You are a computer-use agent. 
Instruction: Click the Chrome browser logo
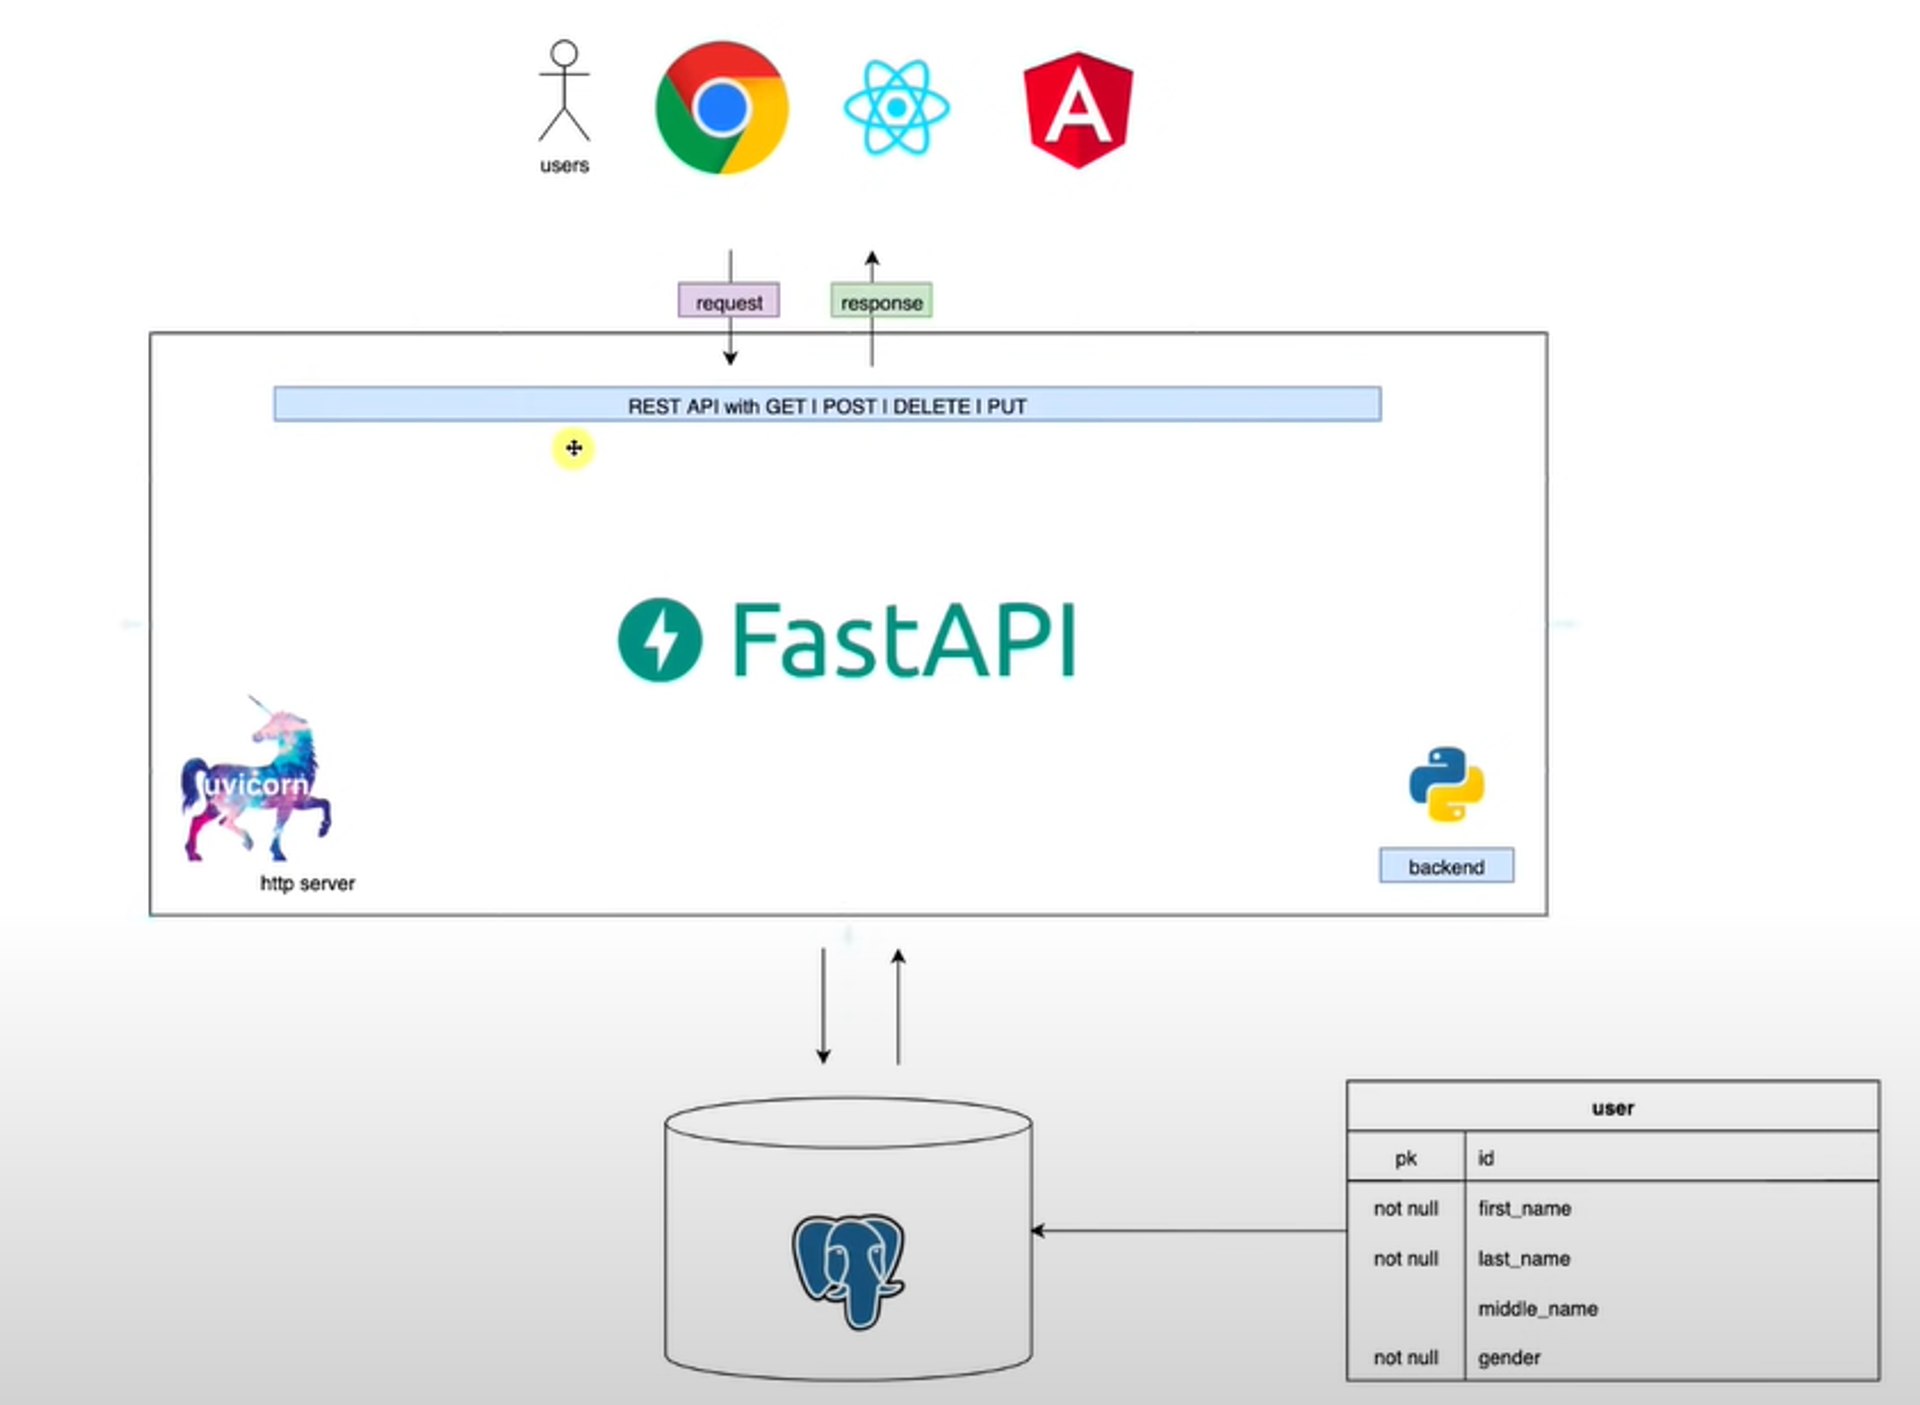721,108
